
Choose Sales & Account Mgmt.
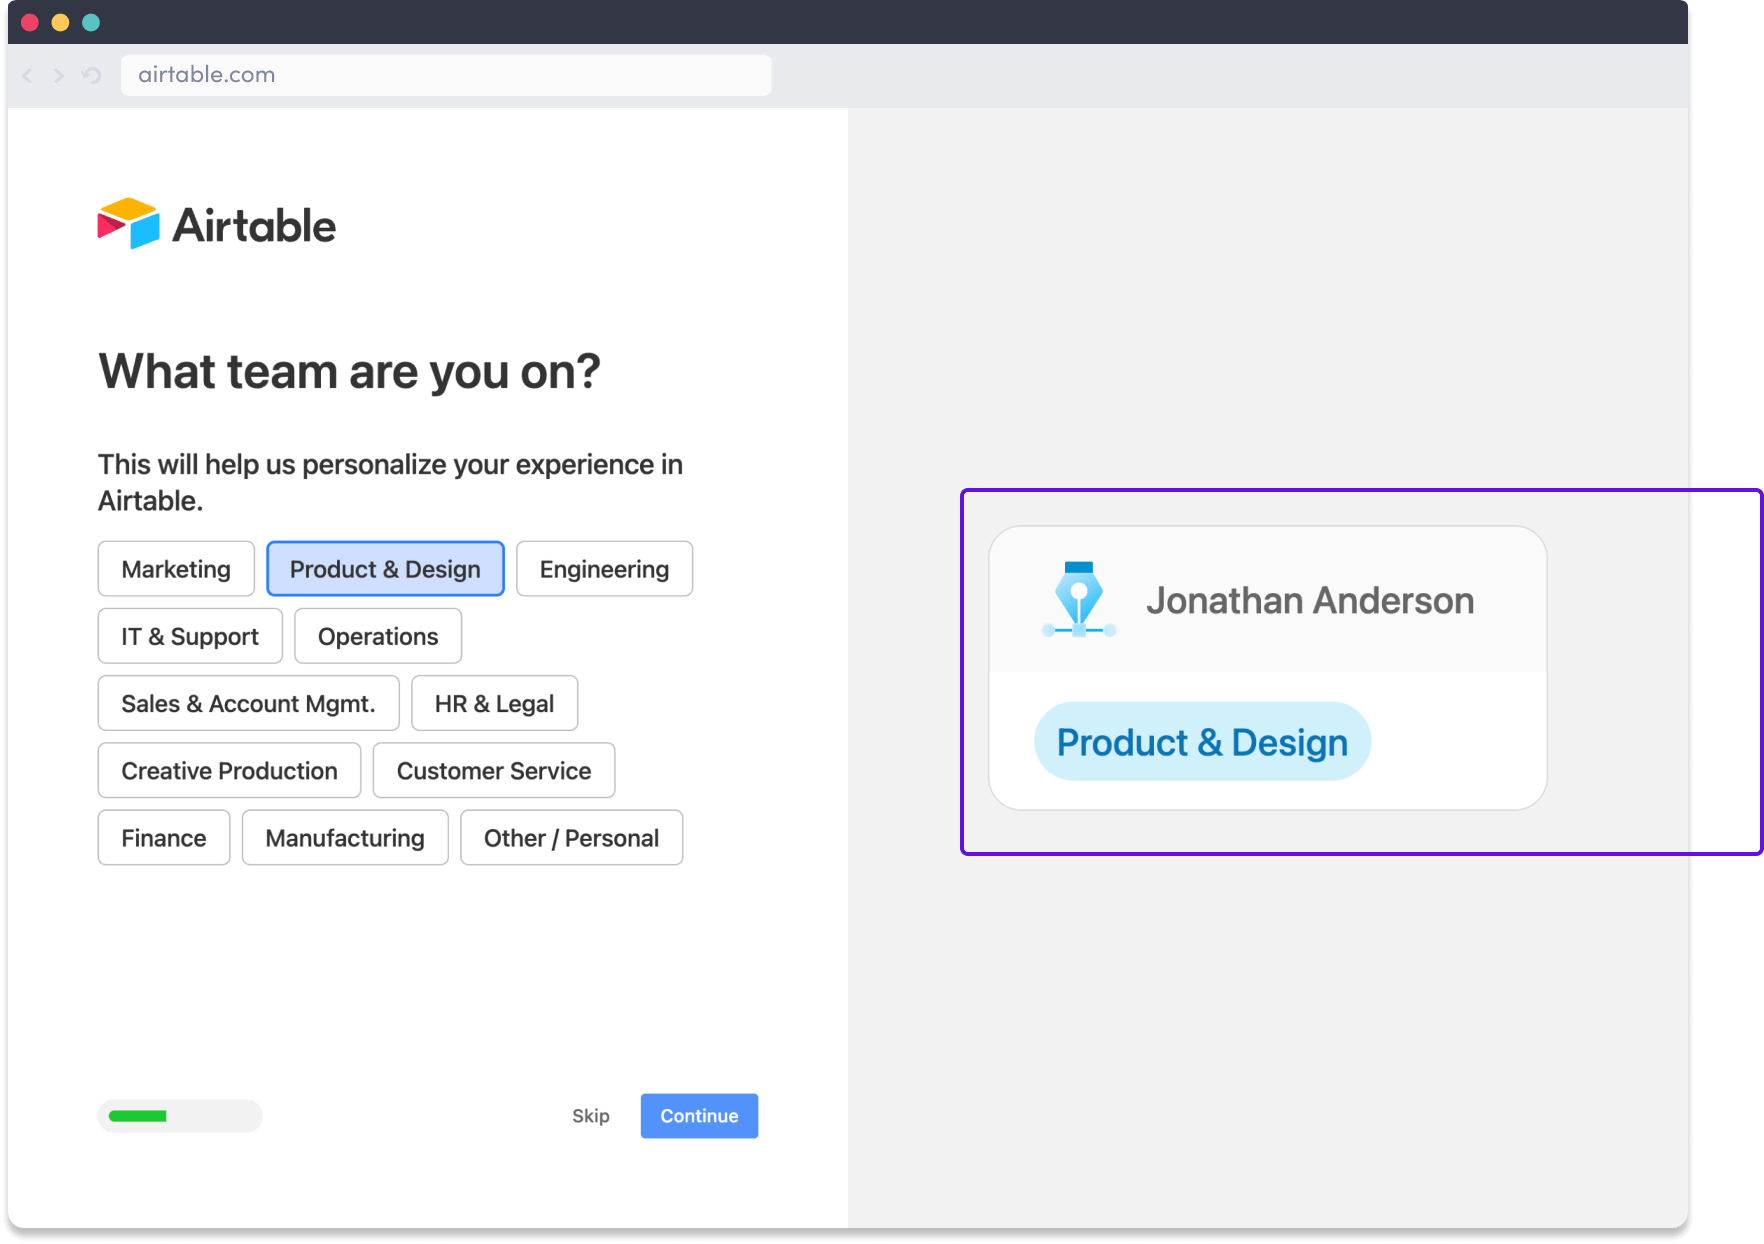point(248,703)
